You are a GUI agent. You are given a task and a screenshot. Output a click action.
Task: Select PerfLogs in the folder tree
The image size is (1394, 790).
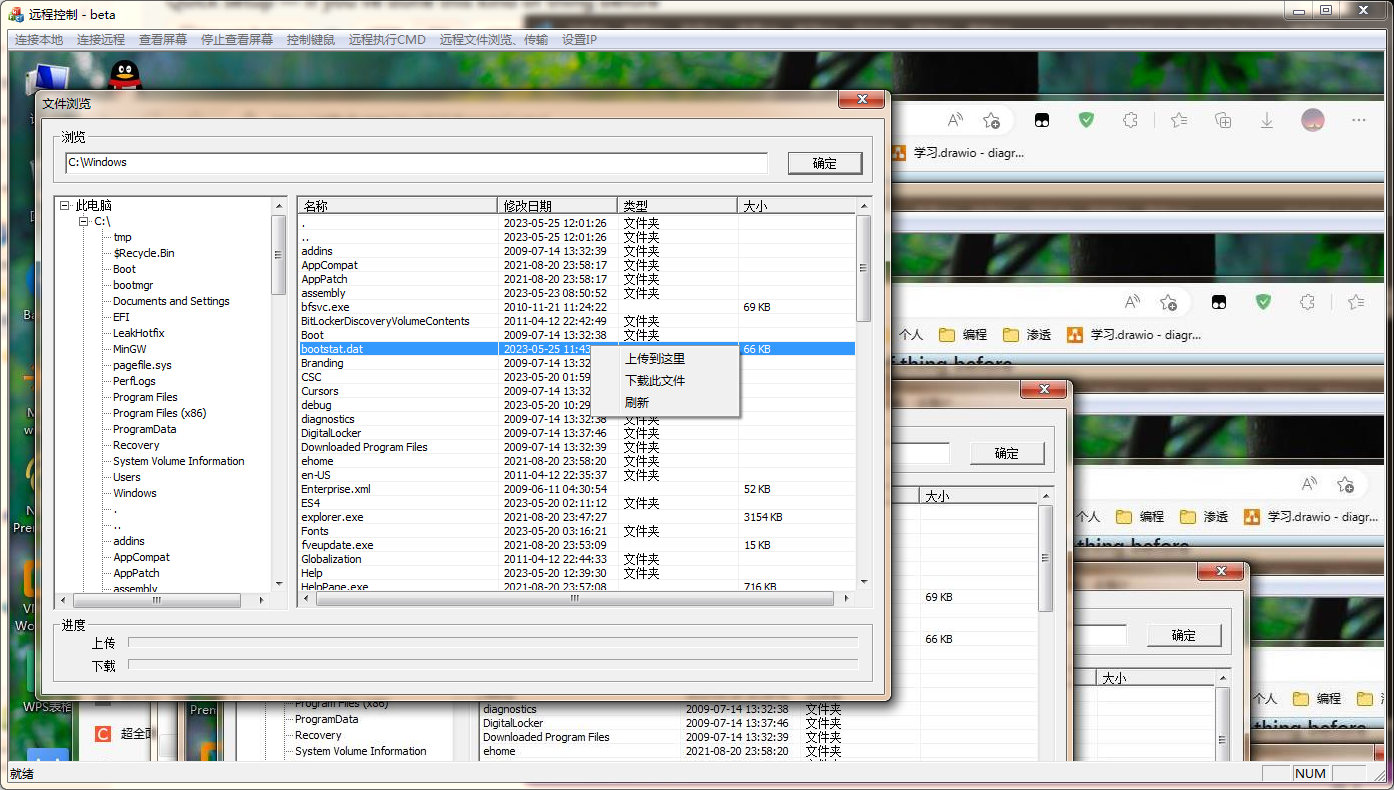point(134,381)
